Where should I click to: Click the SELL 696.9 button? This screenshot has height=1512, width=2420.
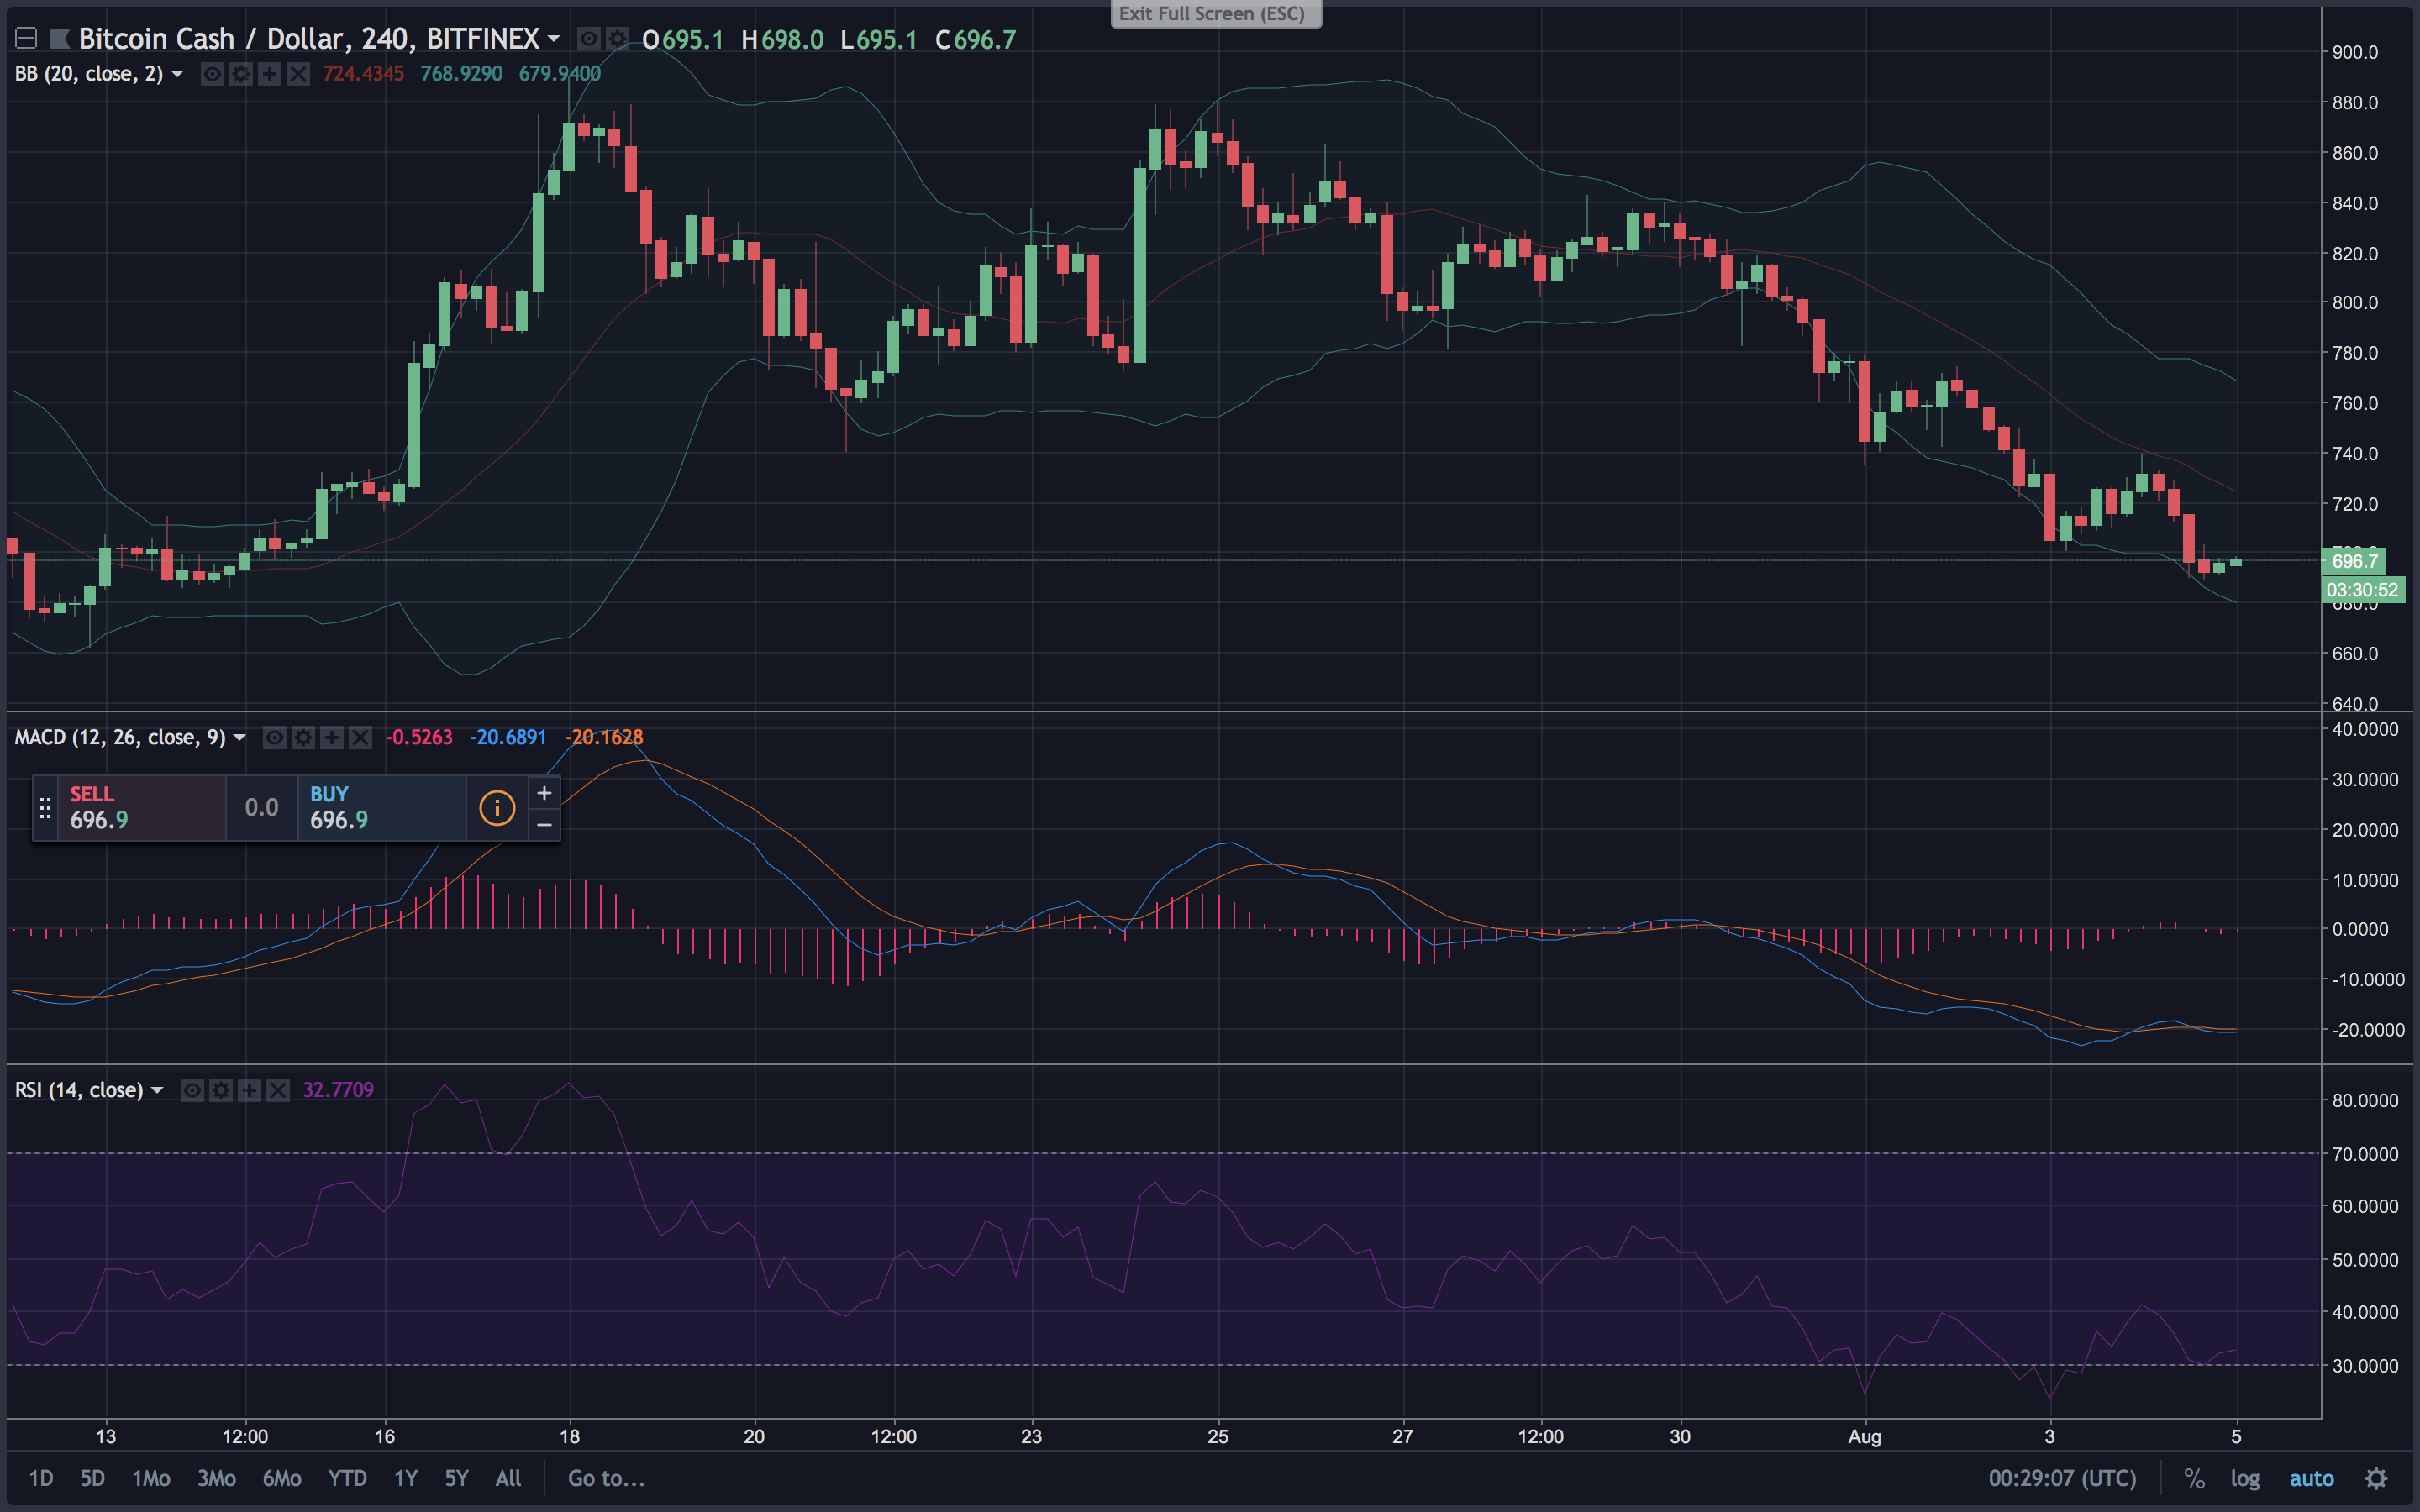tap(142, 808)
